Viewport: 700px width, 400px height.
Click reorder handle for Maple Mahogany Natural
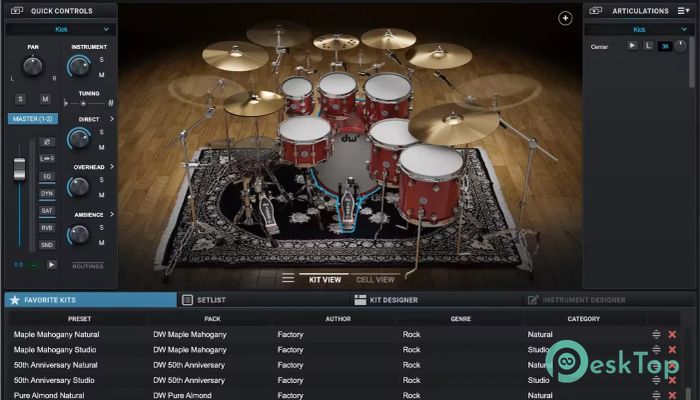point(656,334)
